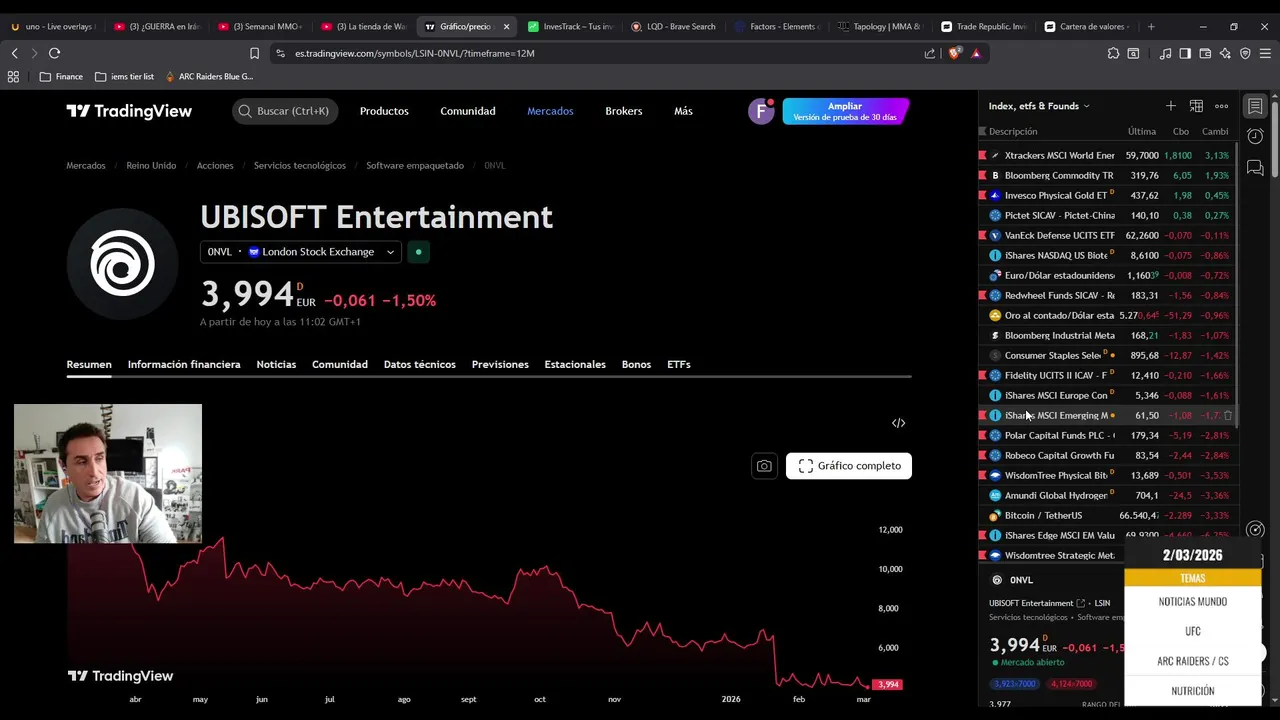Screen dimensions: 1280x720
Task: Open the Mercados header menu
Action: [550, 111]
